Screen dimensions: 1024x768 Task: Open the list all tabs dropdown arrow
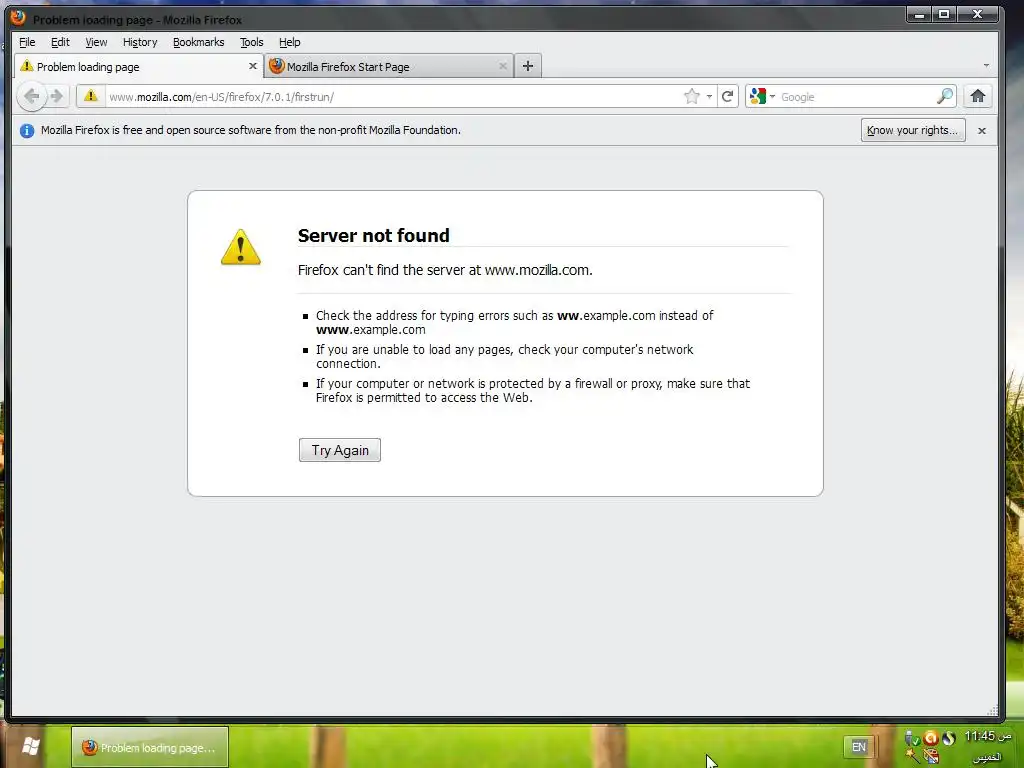coord(986,65)
